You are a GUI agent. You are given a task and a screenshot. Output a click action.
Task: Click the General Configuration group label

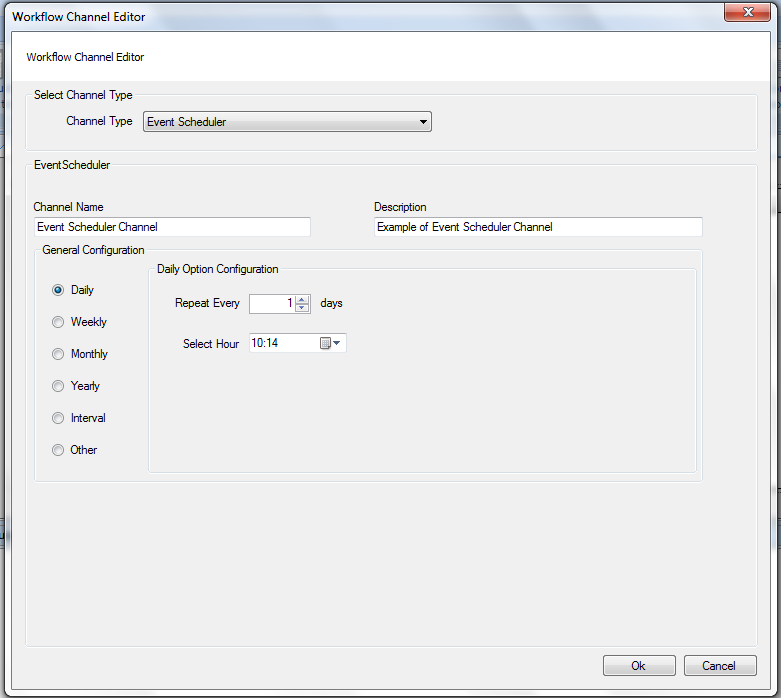pyautogui.click(x=93, y=250)
